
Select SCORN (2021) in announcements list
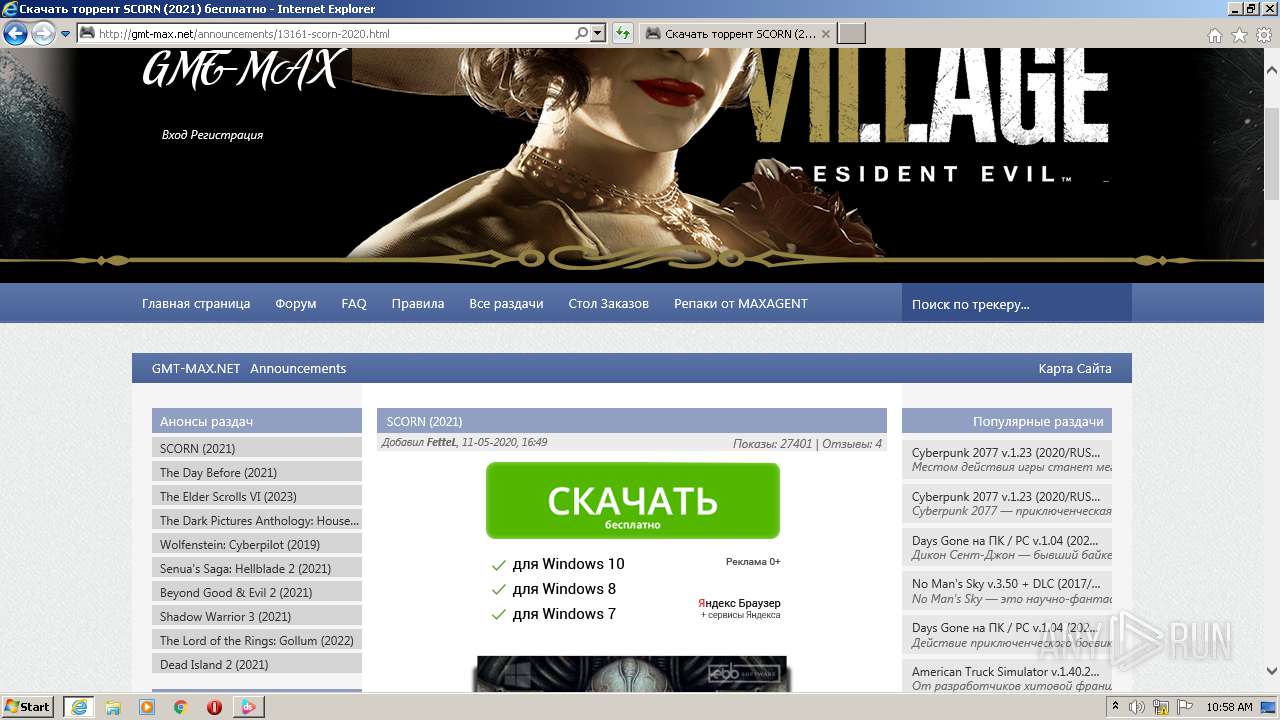257,448
